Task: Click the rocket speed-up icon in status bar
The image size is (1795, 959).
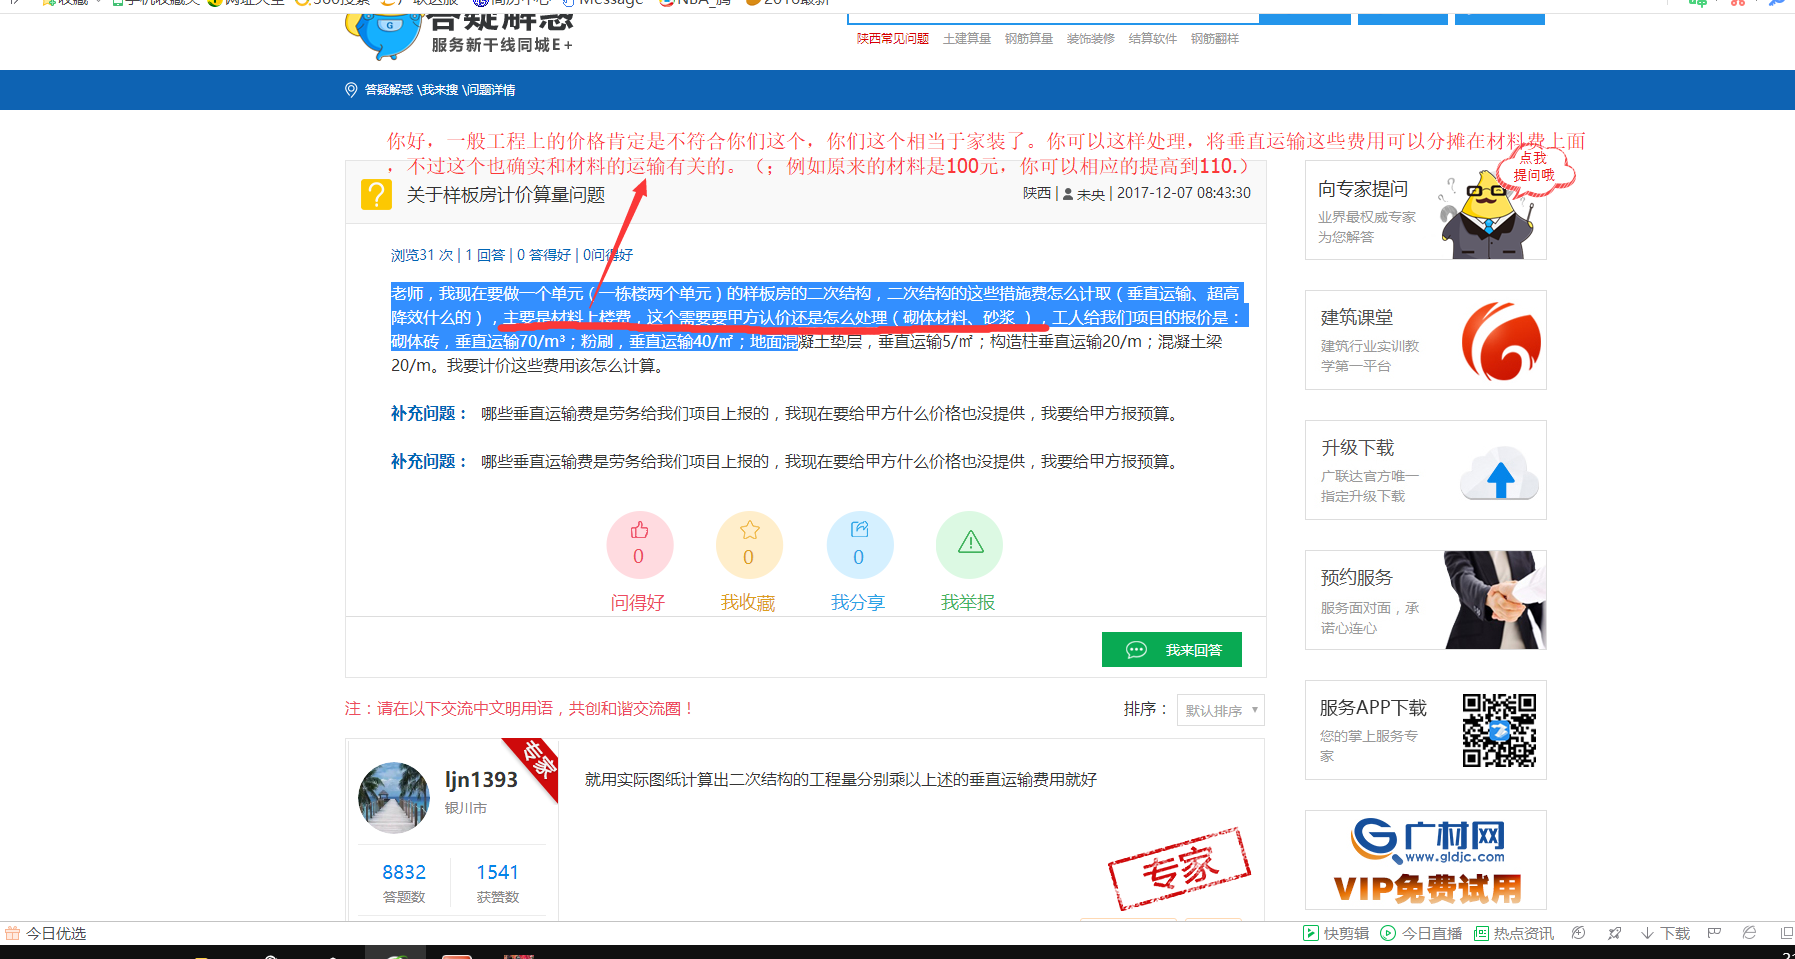Action: (1614, 933)
